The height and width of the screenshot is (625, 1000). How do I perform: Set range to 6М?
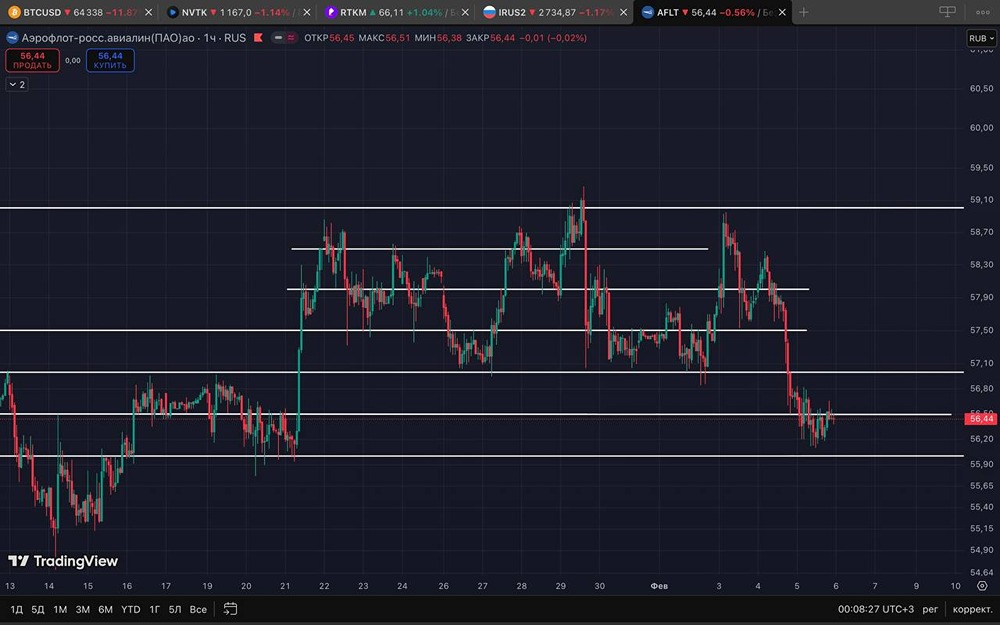[105, 609]
